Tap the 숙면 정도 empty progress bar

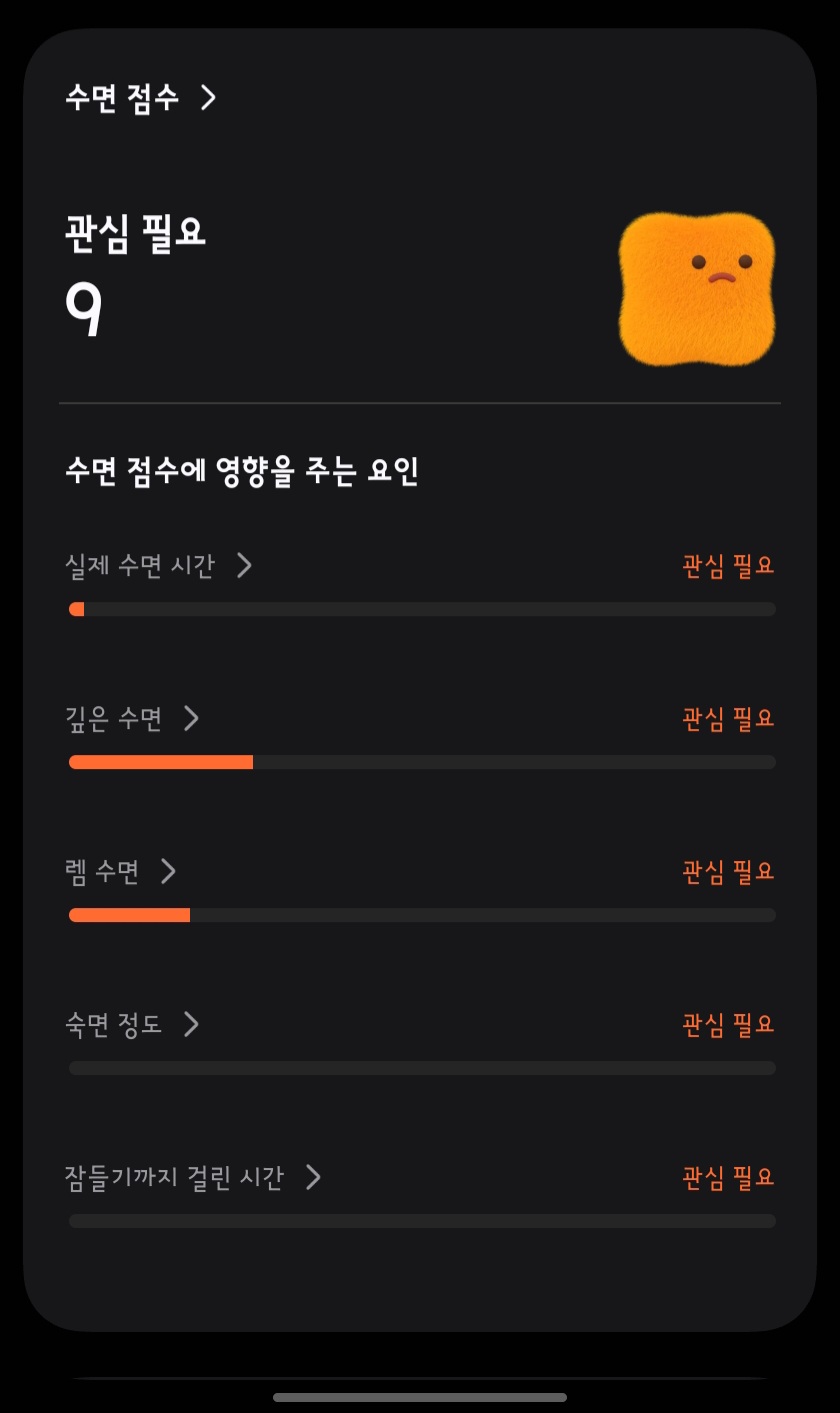[x=422, y=1068]
